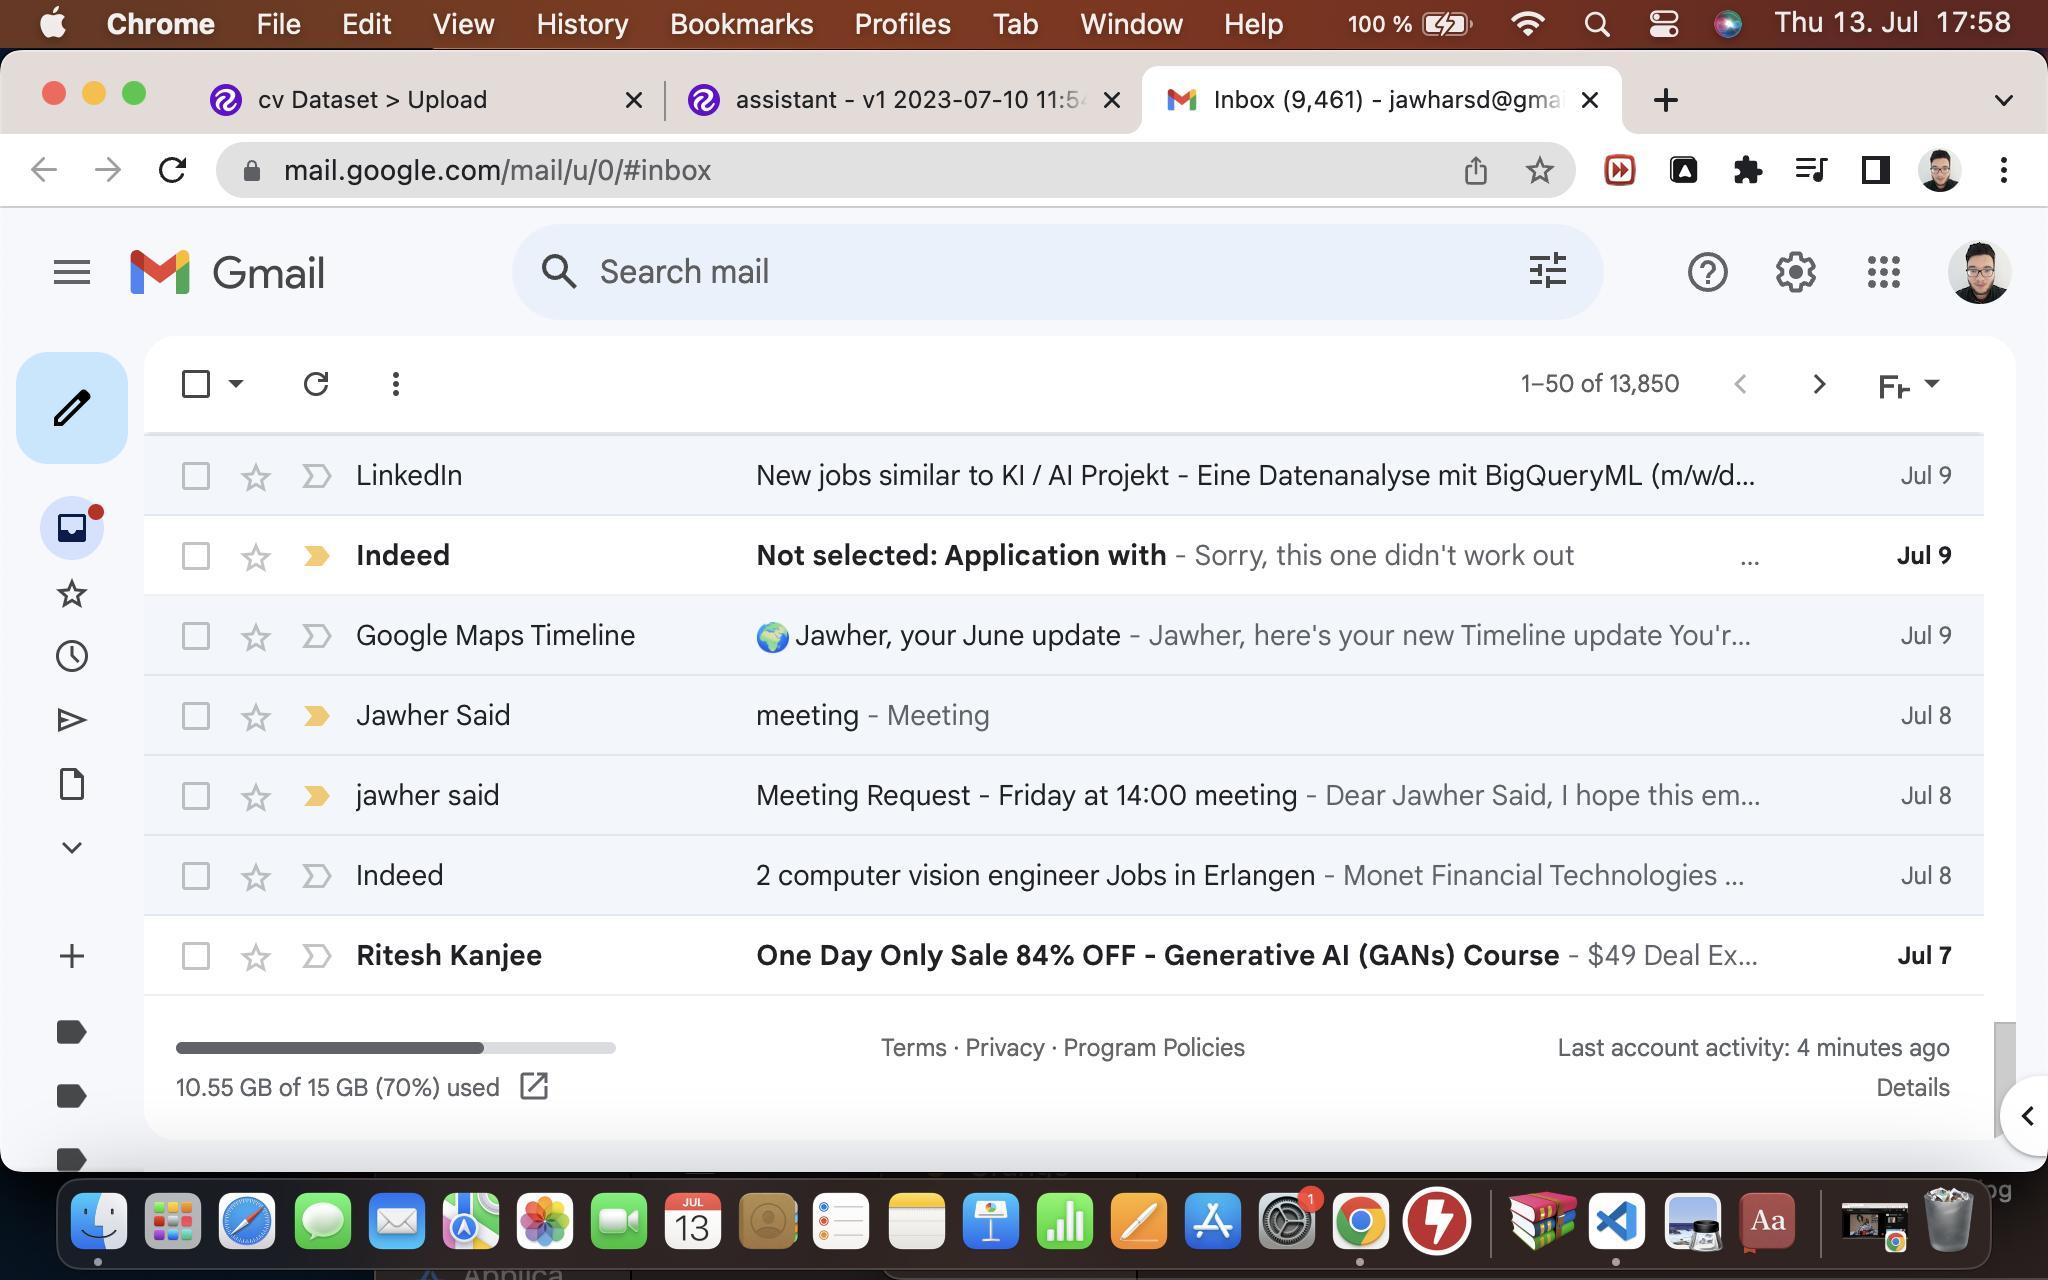Open Drafts document icon in sidebar
Image resolution: width=2048 pixels, height=1280 pixels.
click(72, 784)
